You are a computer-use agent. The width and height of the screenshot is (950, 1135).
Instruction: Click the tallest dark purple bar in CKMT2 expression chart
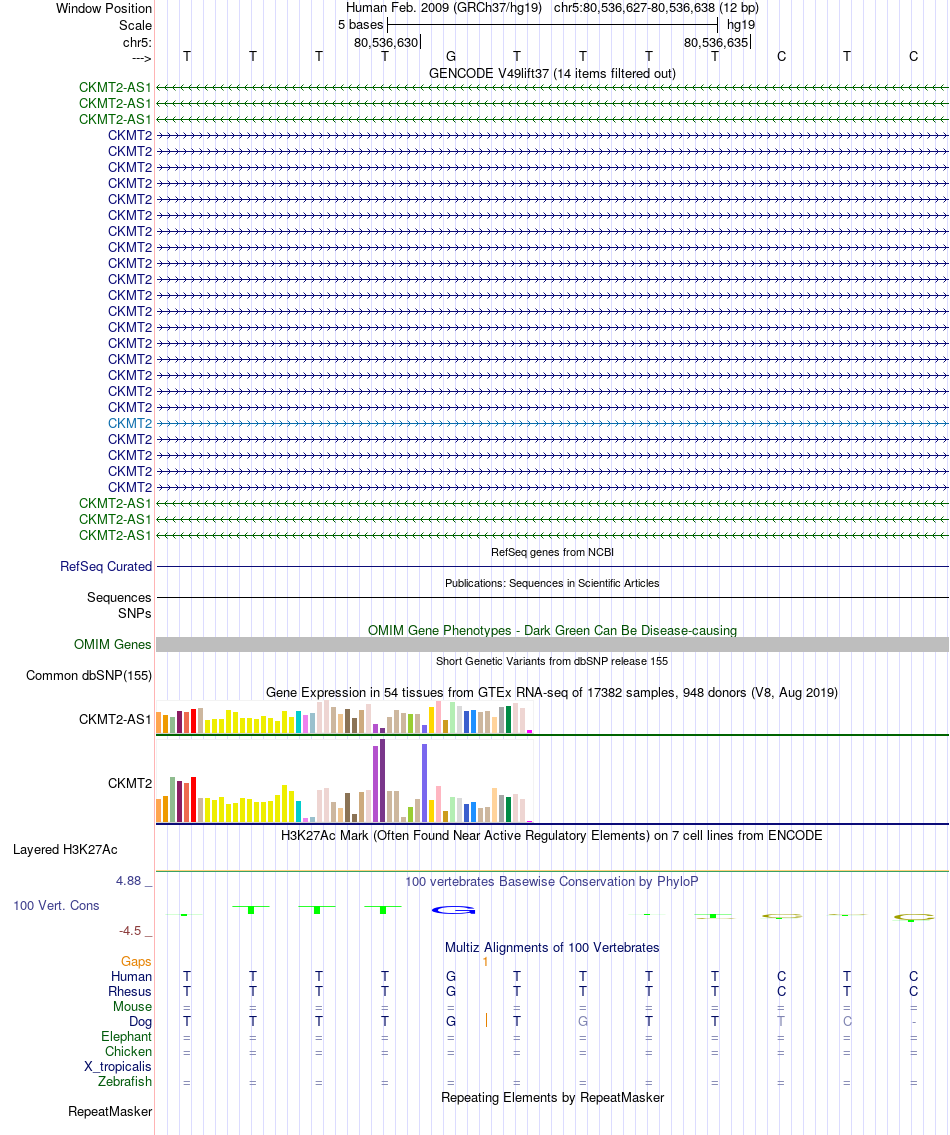tap(382, 780)
